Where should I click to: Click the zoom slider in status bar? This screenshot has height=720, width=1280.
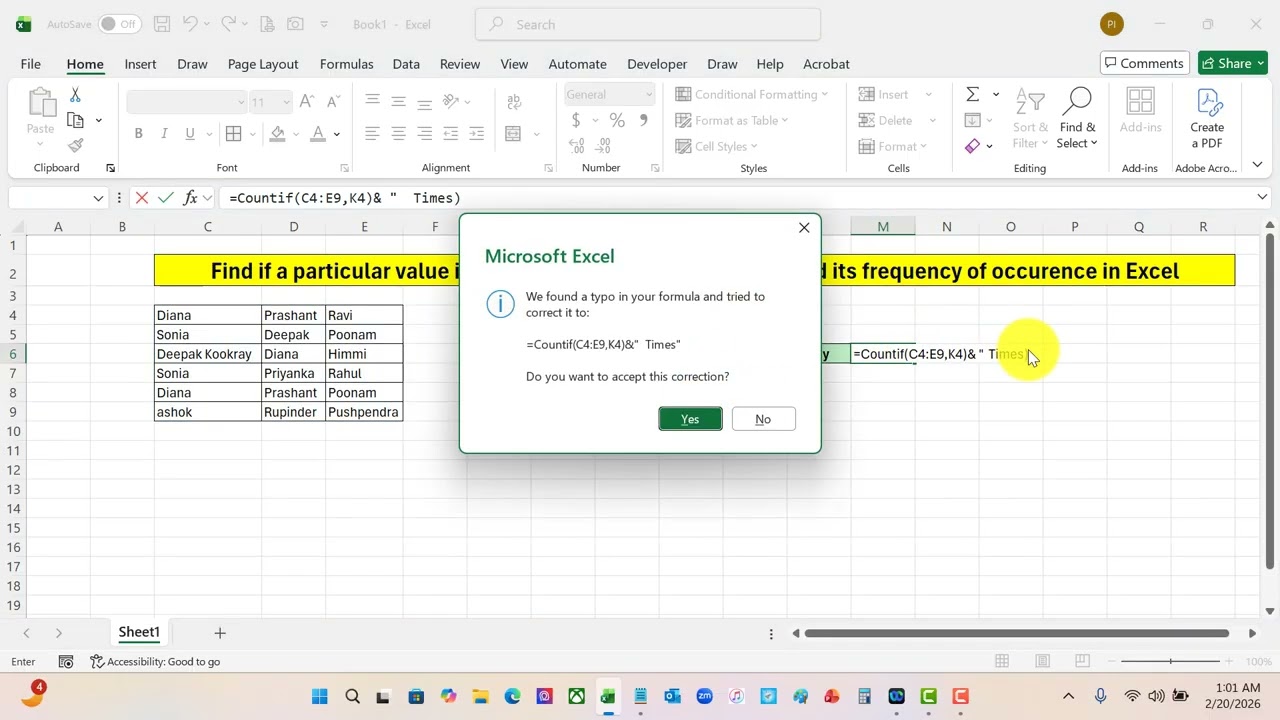1171,661
